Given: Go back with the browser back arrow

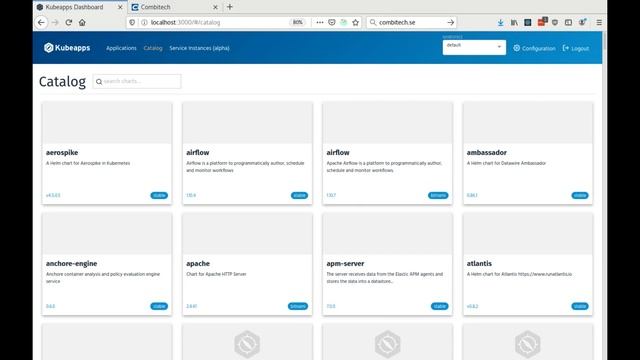Looking at the screenshot, I should (x=41, y=22).
